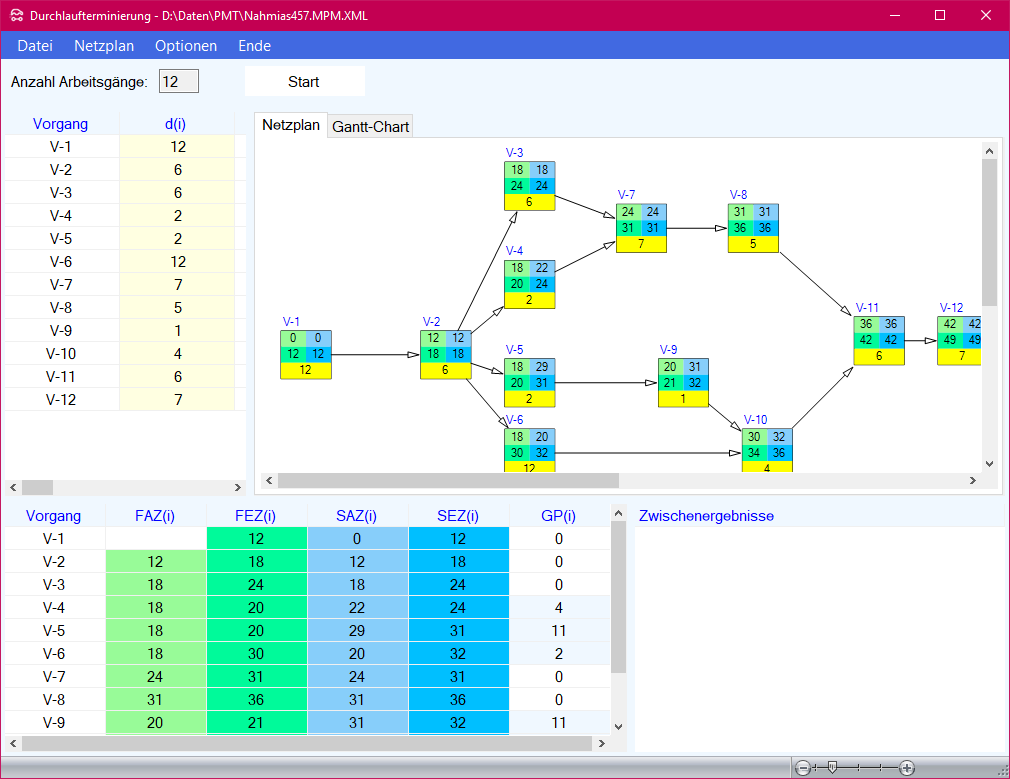
Task: Select the Netzplan tab above the diagram
Action: tap(291, 125)
